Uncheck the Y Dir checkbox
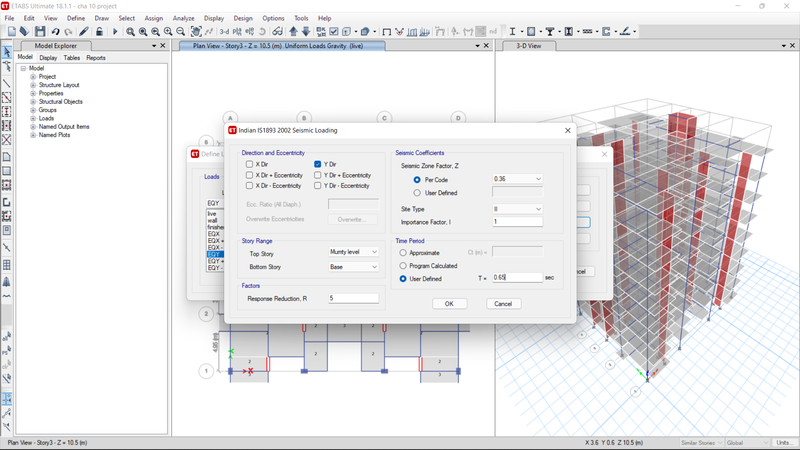The height and width of the screenshot is (450, 800). 317,164
